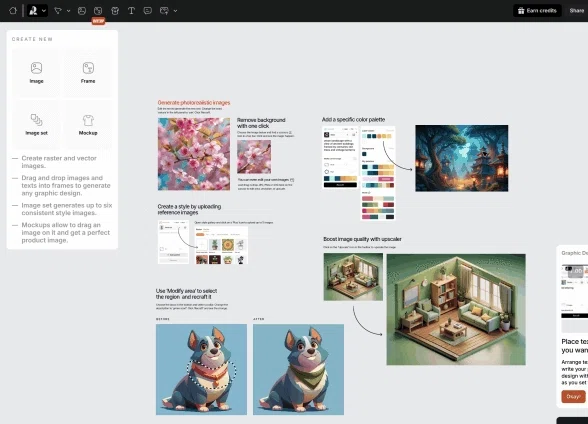588x424 pixels.
Task: Click the 'Image set generates up to six' text
Action: [x=67, y=209]
